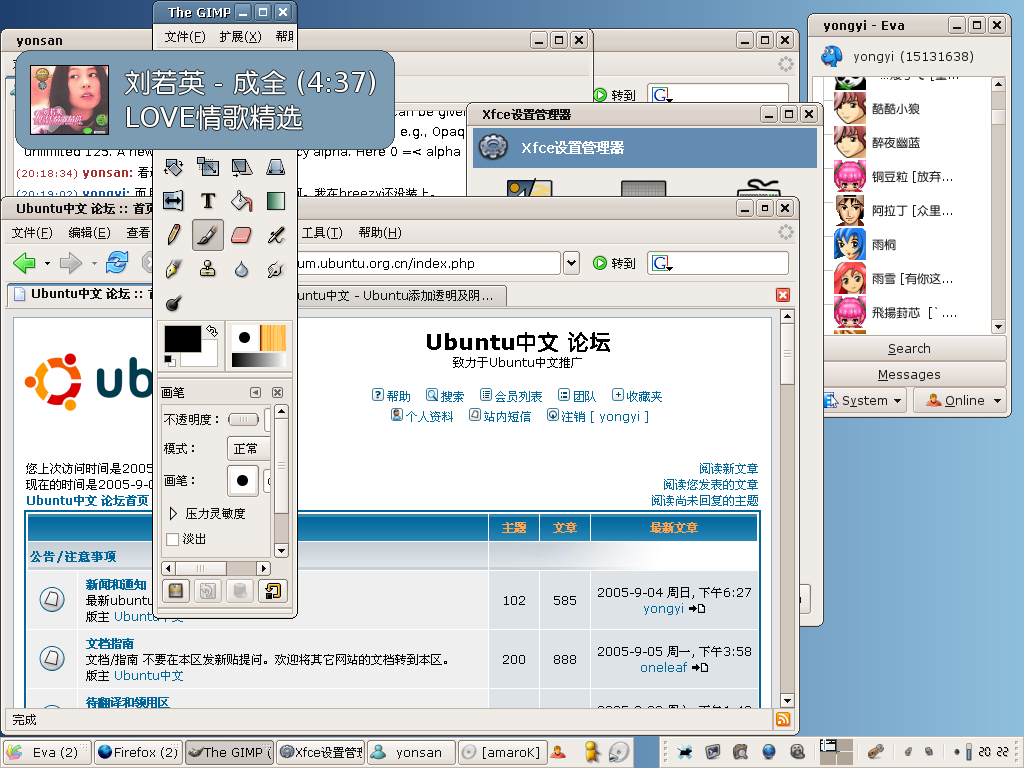
Task: Select the Scale tool in GIMP
Action: [208, 167]
